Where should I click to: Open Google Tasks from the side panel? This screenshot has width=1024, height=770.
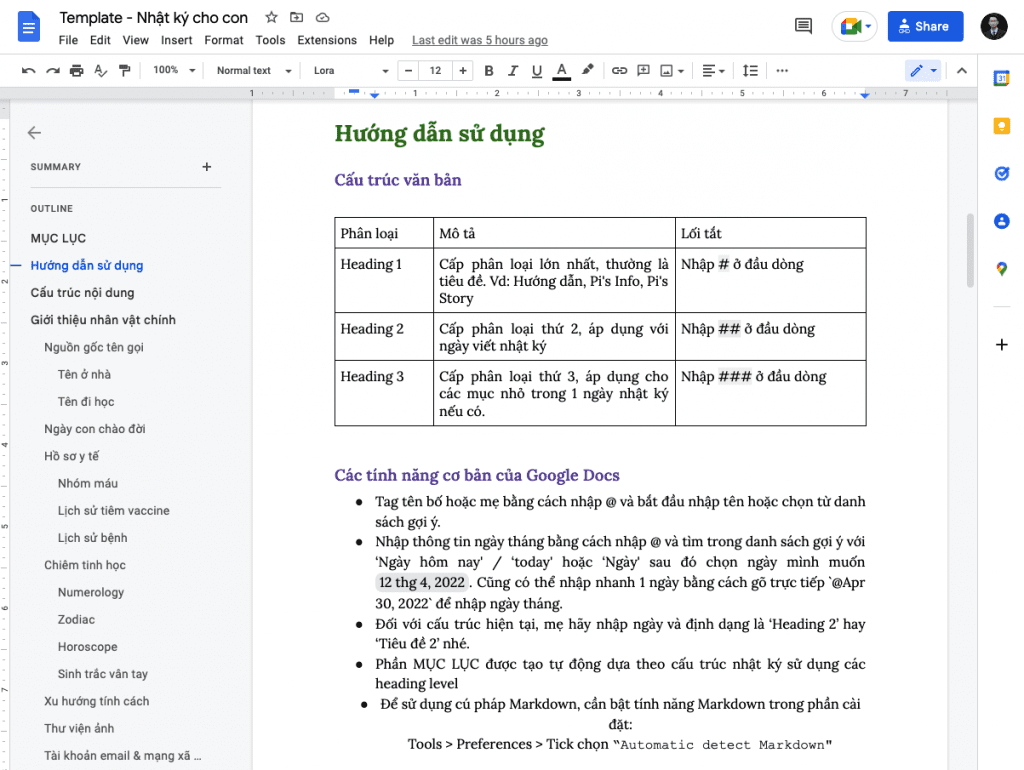point(1002,173)
